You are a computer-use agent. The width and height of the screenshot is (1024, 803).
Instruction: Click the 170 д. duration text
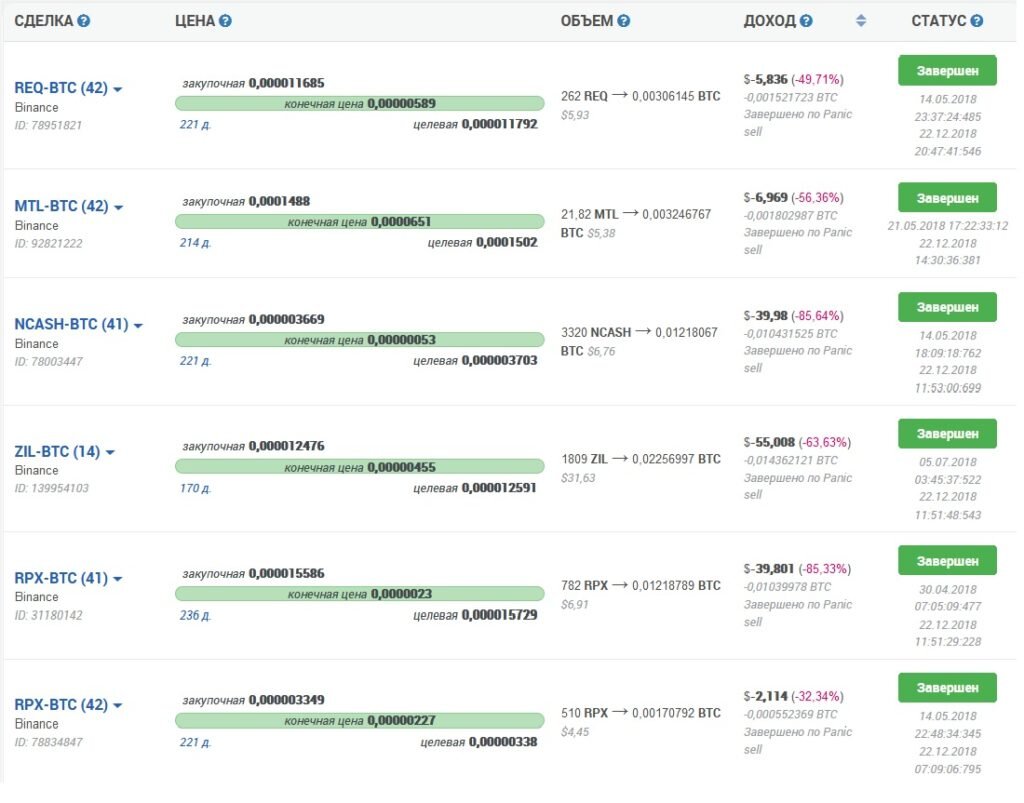(x=195, y=488)
